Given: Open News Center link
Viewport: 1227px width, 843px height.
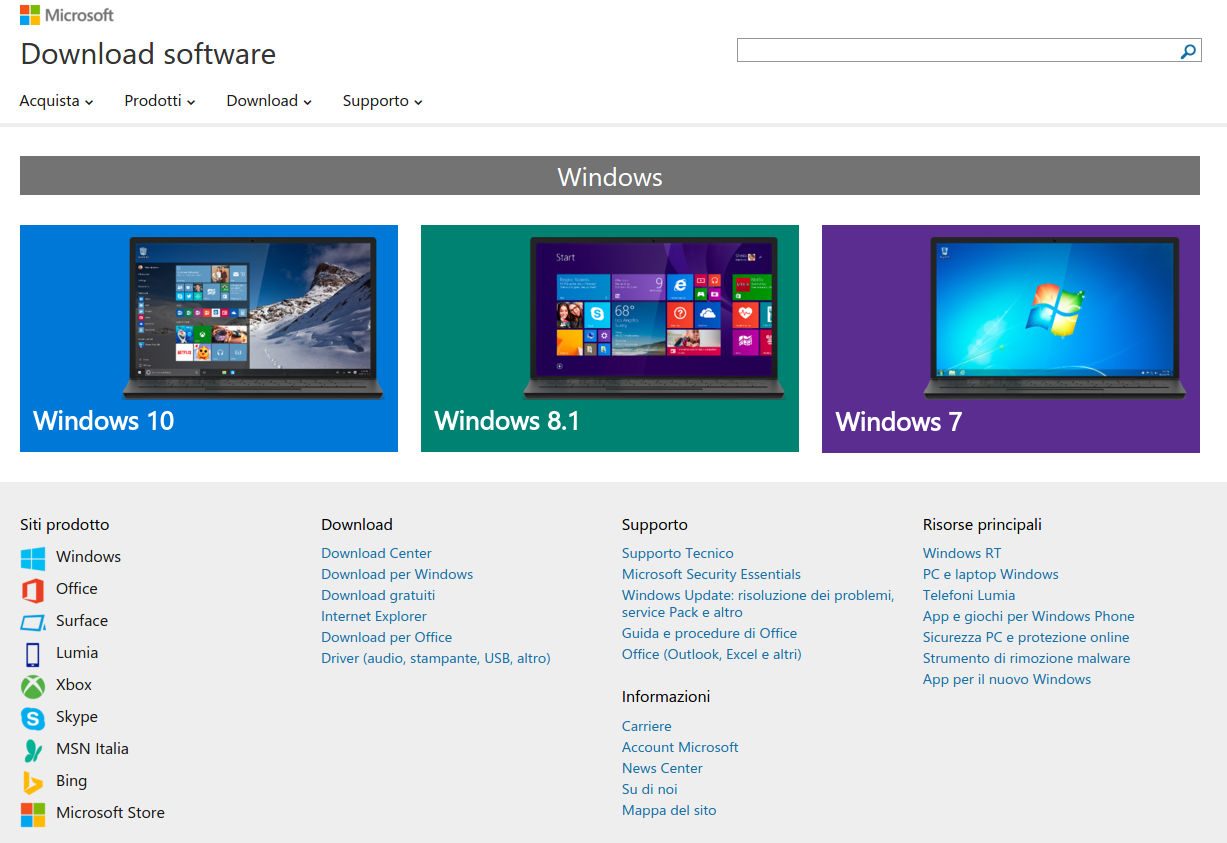Looking at the screenshot, I should click(x=662, y=768).
